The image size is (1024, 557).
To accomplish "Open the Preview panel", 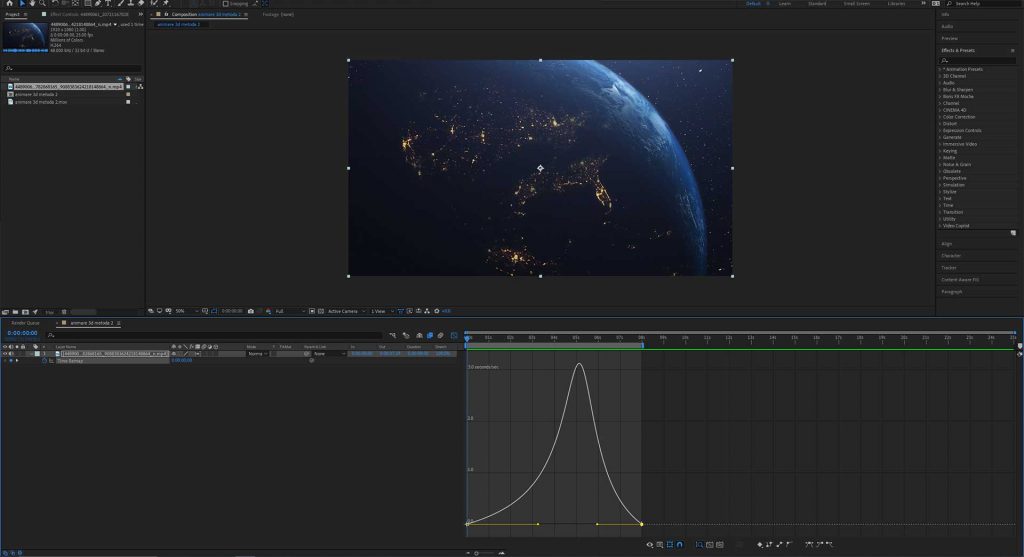I will pyautogui.click(x=950, y=39).
